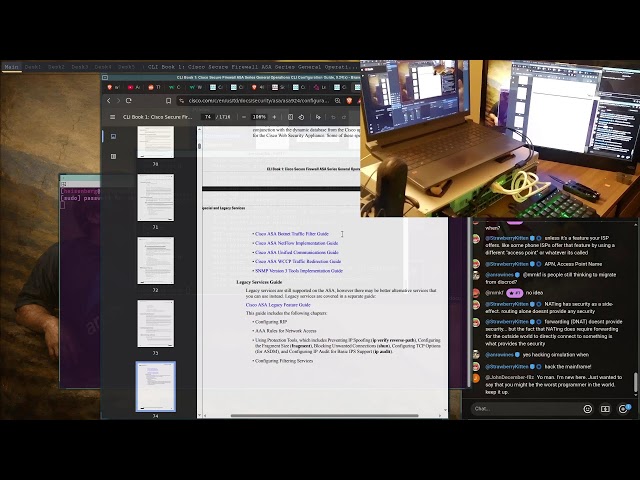Open the Brave Shields lion icon
The width and height of the screenshot is (640, 480).
(349, 100)
